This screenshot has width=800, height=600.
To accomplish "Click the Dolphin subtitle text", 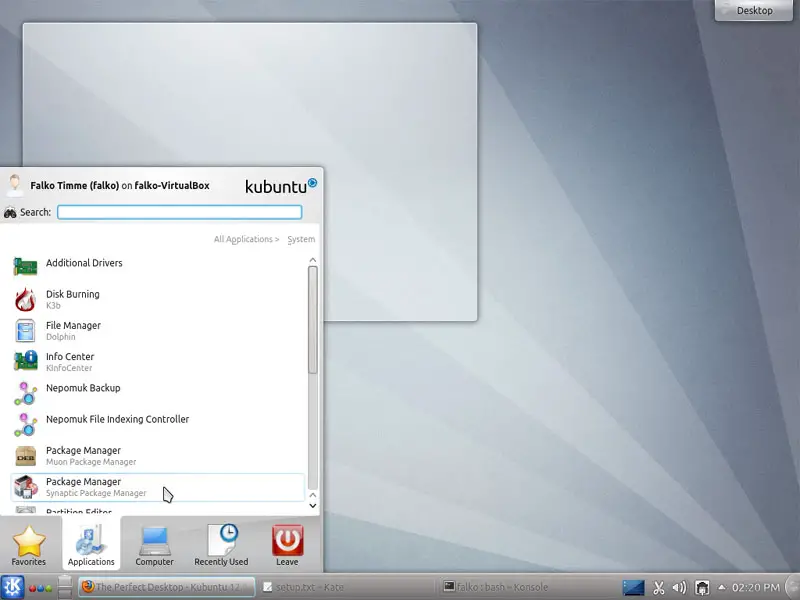I will click(x=60, y=337).
